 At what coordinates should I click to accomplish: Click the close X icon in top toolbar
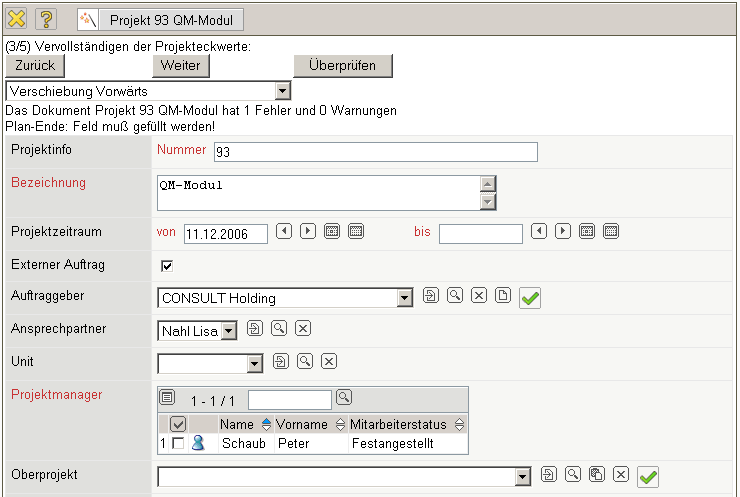click(17, 18)
